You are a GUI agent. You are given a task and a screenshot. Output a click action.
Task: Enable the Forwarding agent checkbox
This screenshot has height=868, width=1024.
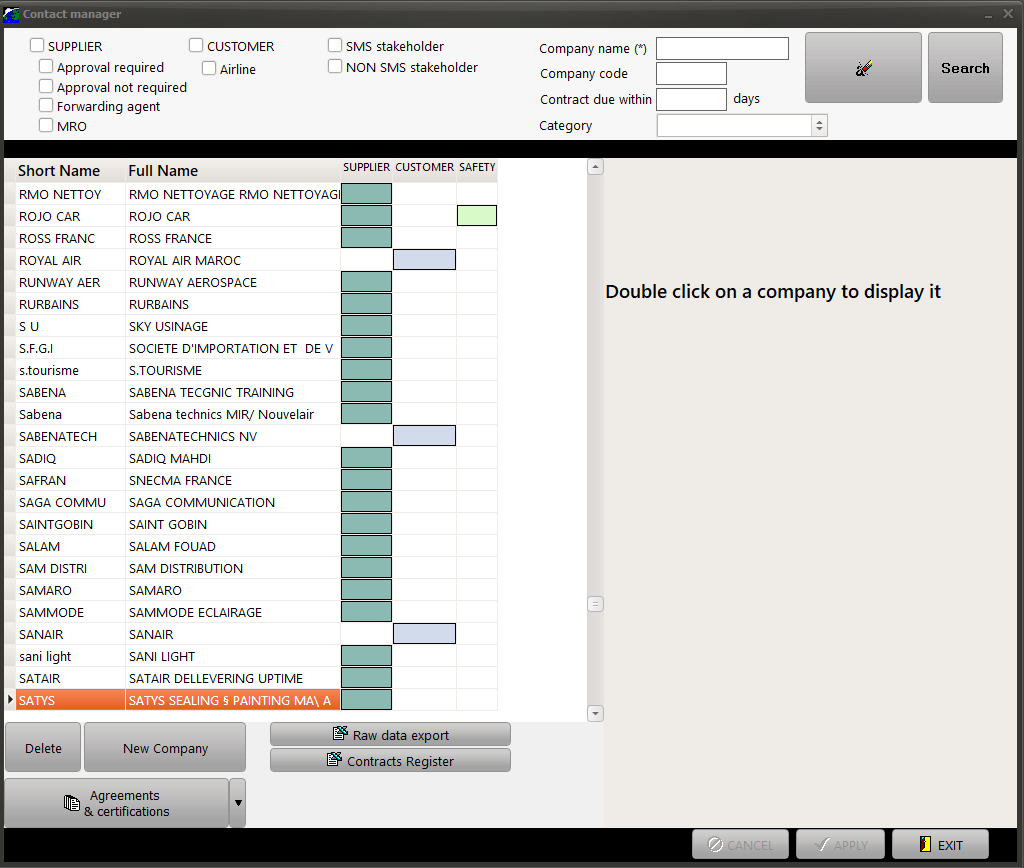(46, 105)
